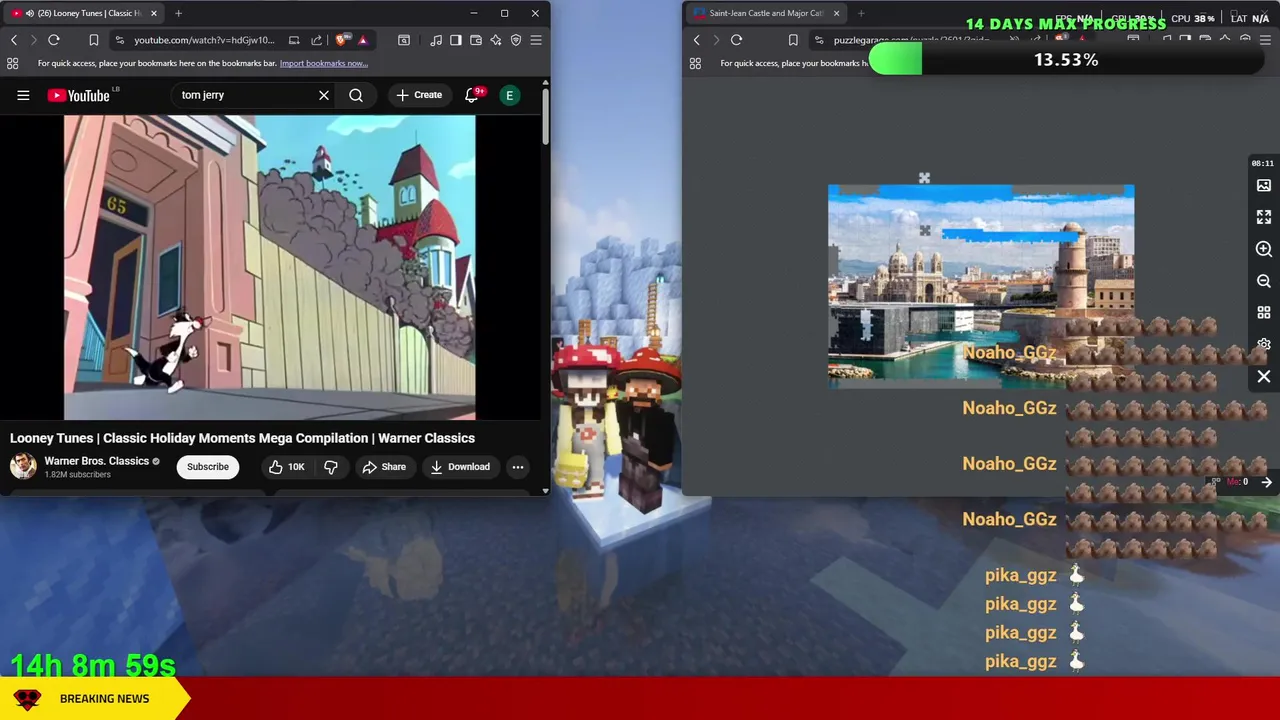The image size is (1280, 720).
Task: Close the Looney Tunes tab
Action: (x=154, y=13)
